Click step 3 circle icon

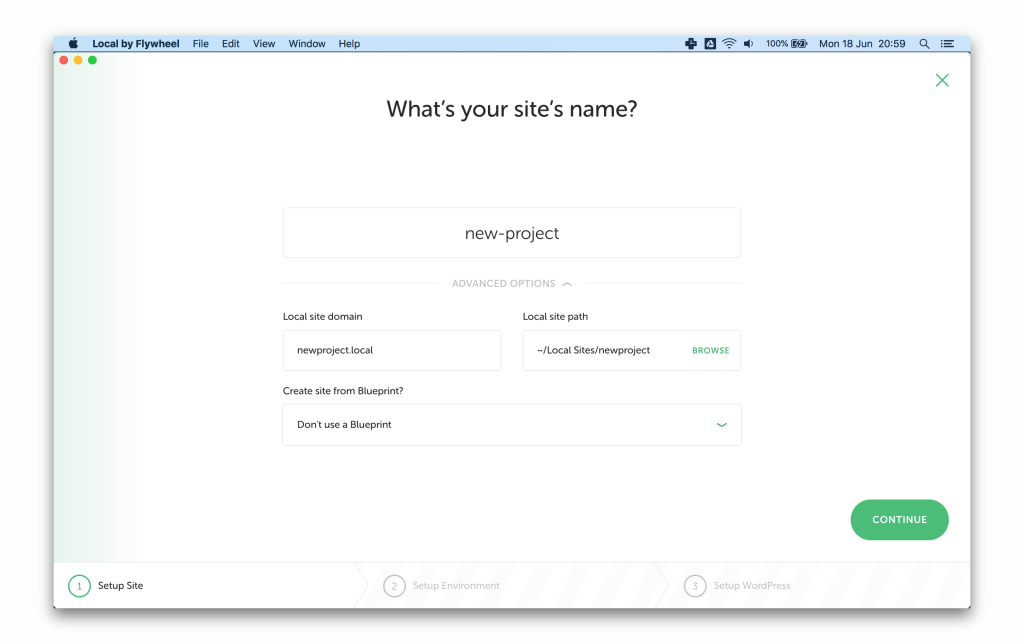pyautogui.click(x=695, y=586)
